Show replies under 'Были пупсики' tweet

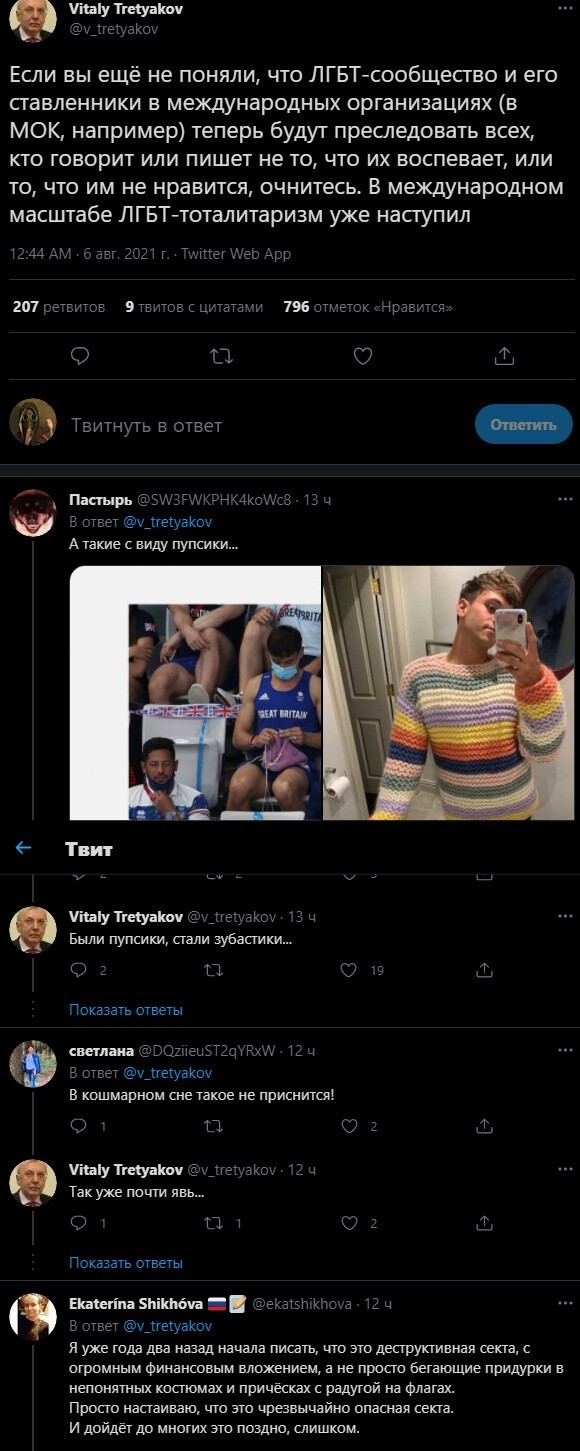point(126,1010)
